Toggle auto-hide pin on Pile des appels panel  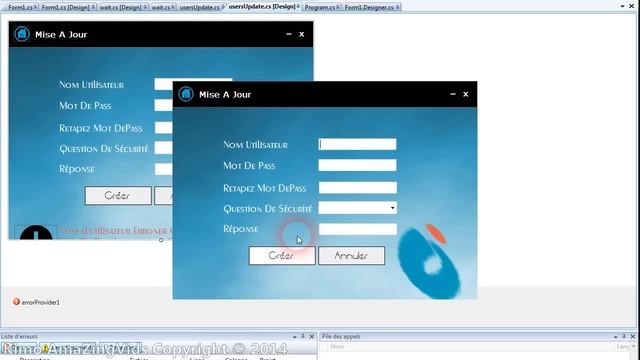624,336
